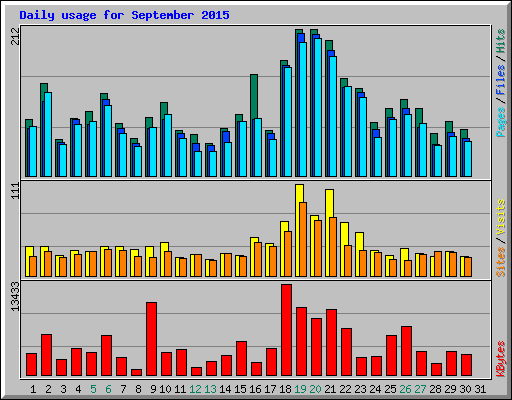
Task: Click the 13433 value on the bottom axis
Action: coord(15,297)
